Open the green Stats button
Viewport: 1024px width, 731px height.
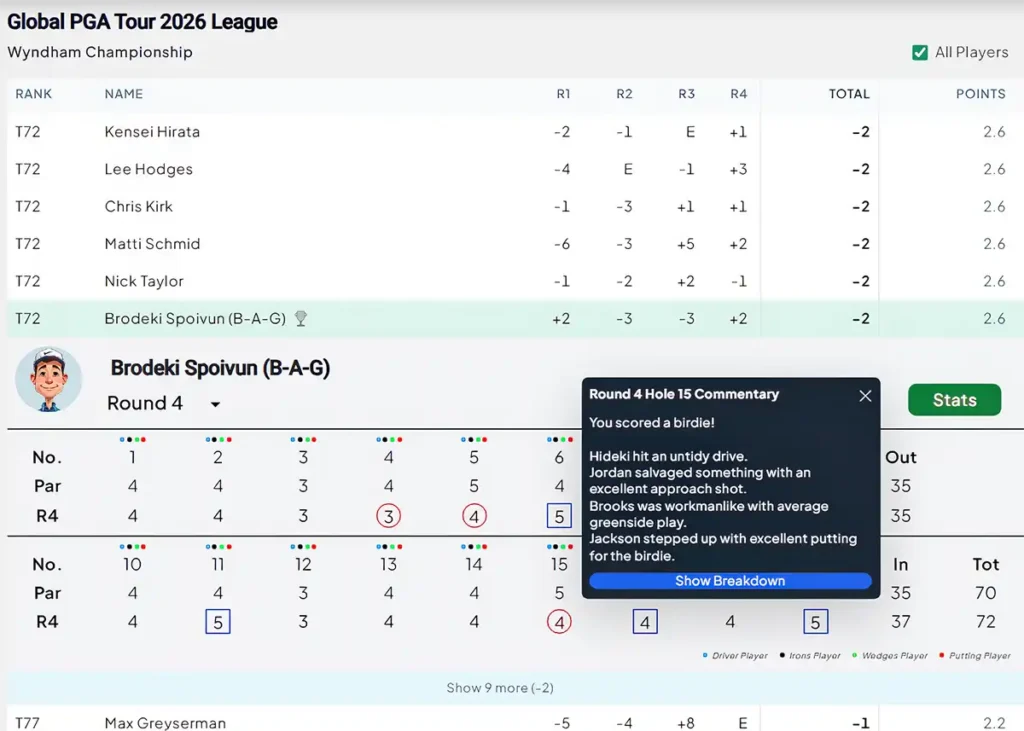tap(954, 400)
